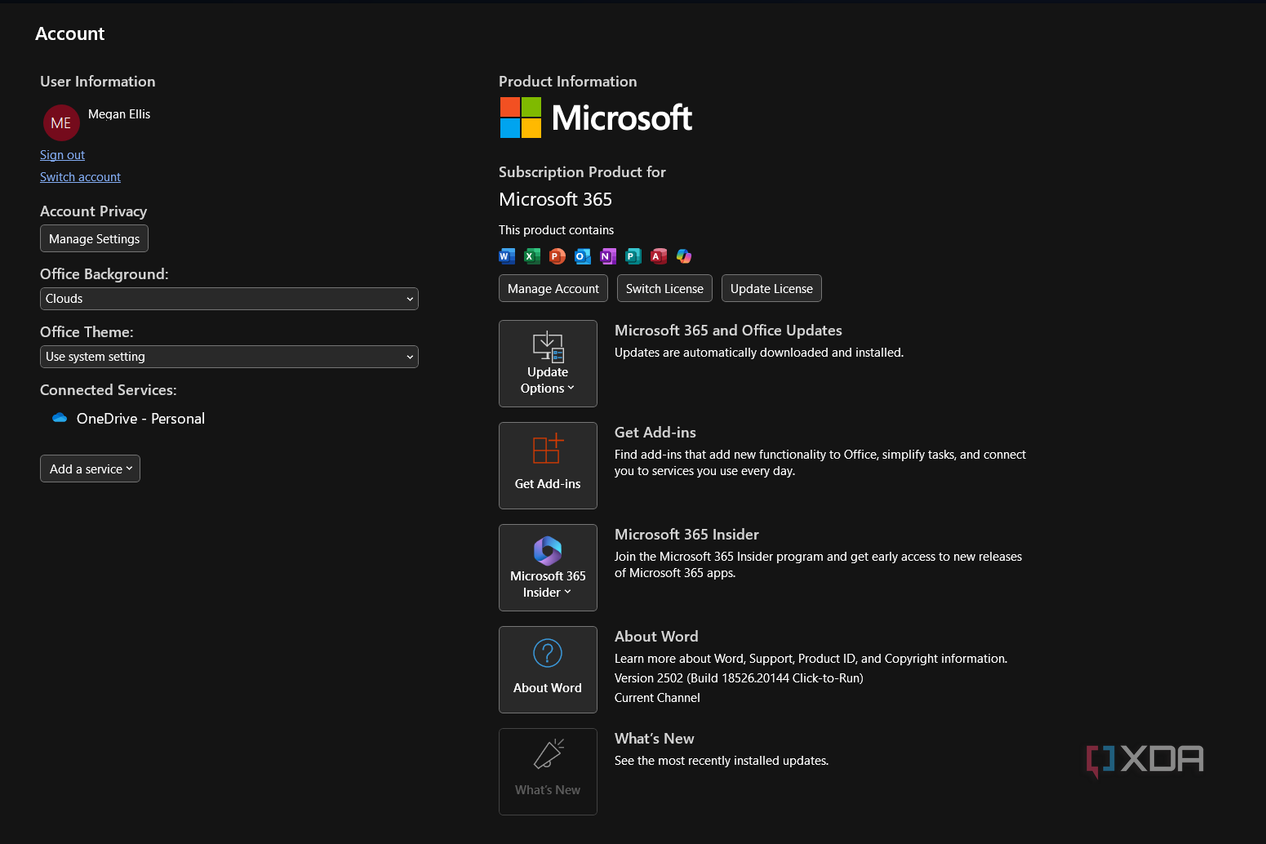Image resolution: width=1266 pixels, height=844 pixels.
Task: Expand Microsoft 365 Insider options
Action: (x=548, y=567)
